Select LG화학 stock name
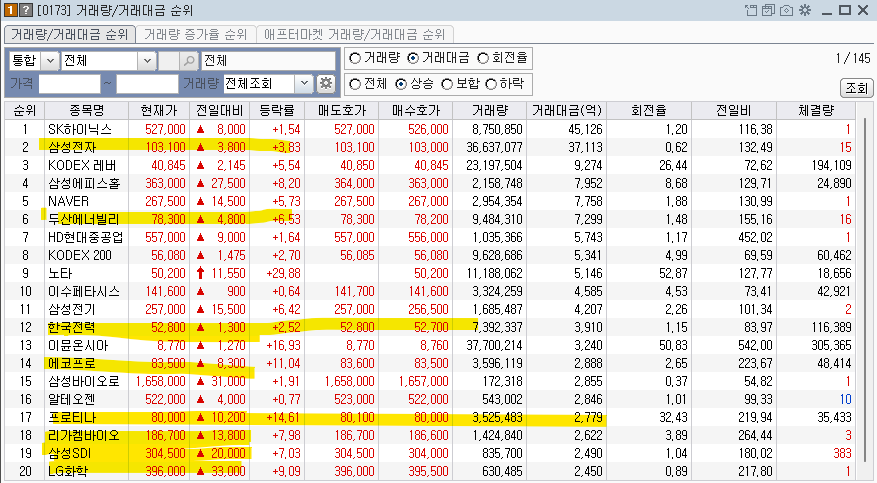The width and height of the screenshot is (877, 483). pos(68,471)
